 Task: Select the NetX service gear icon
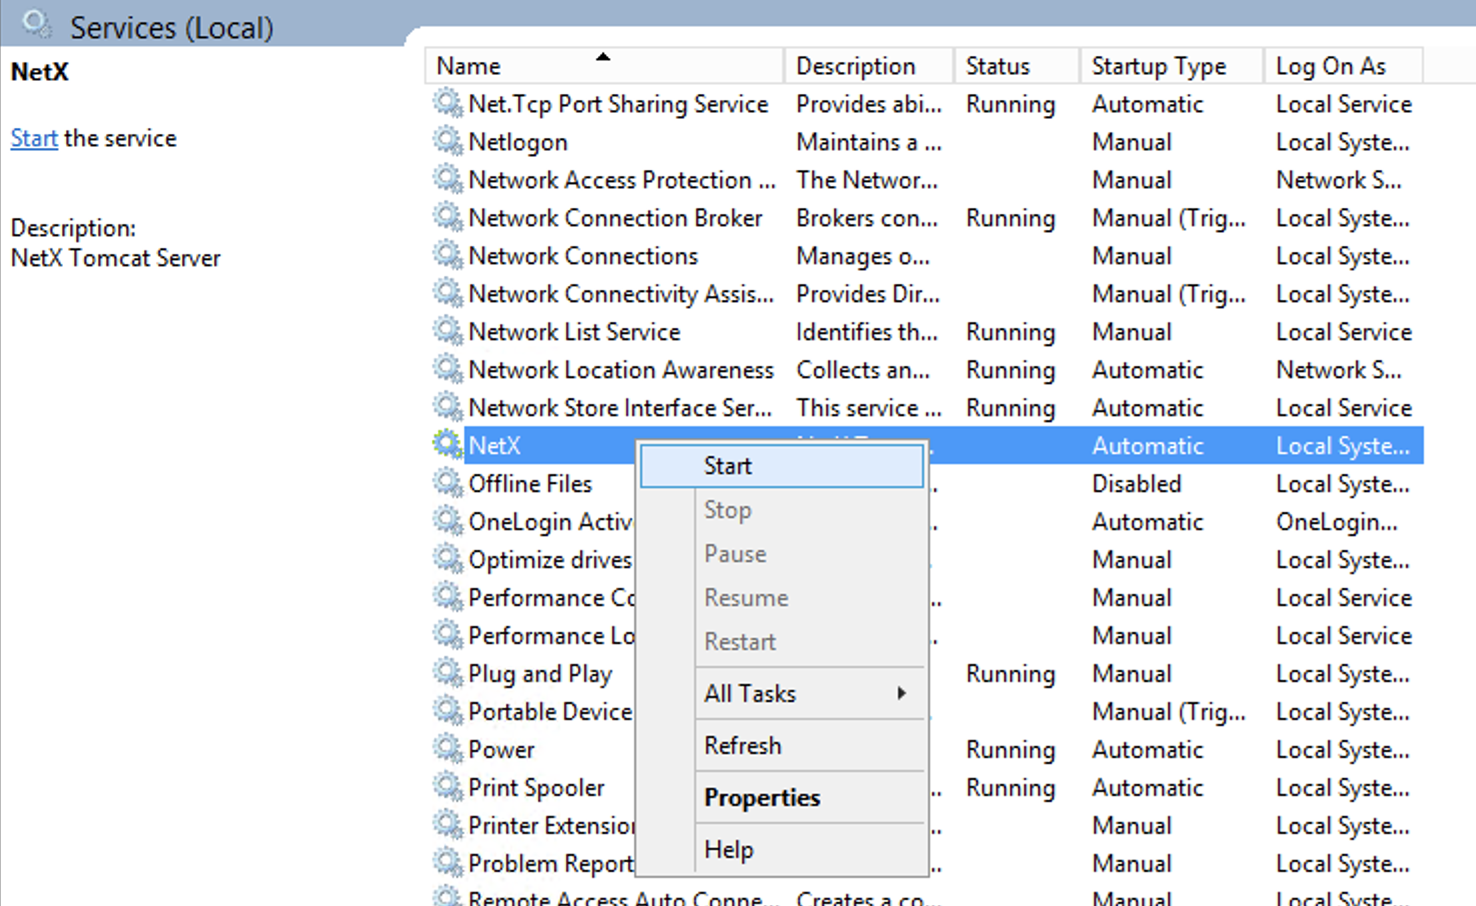point(447,445)
